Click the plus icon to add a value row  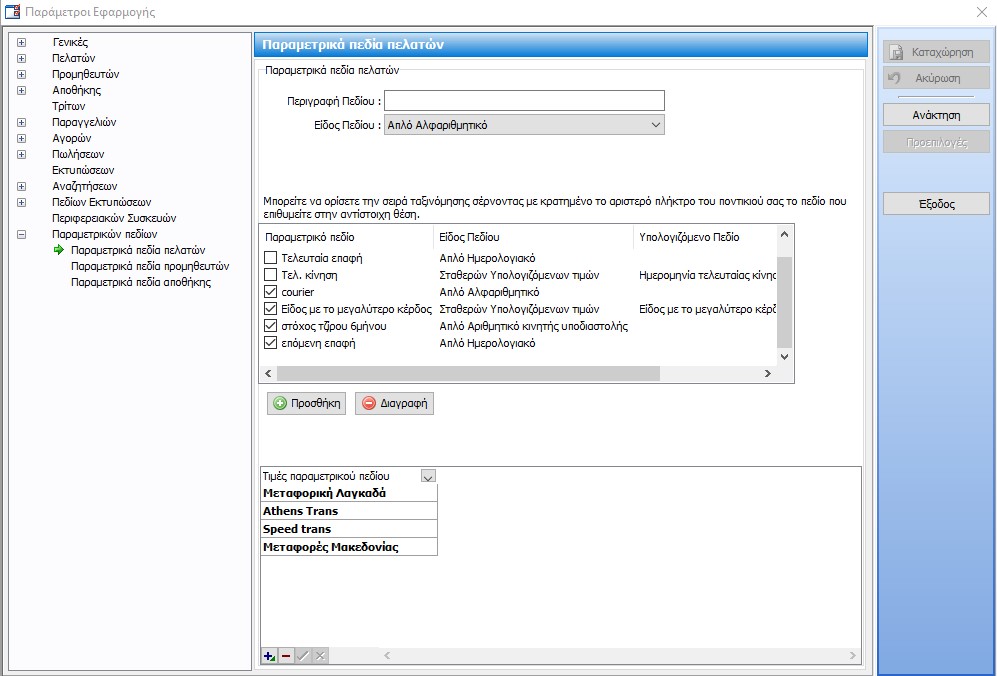click(269, 656)
